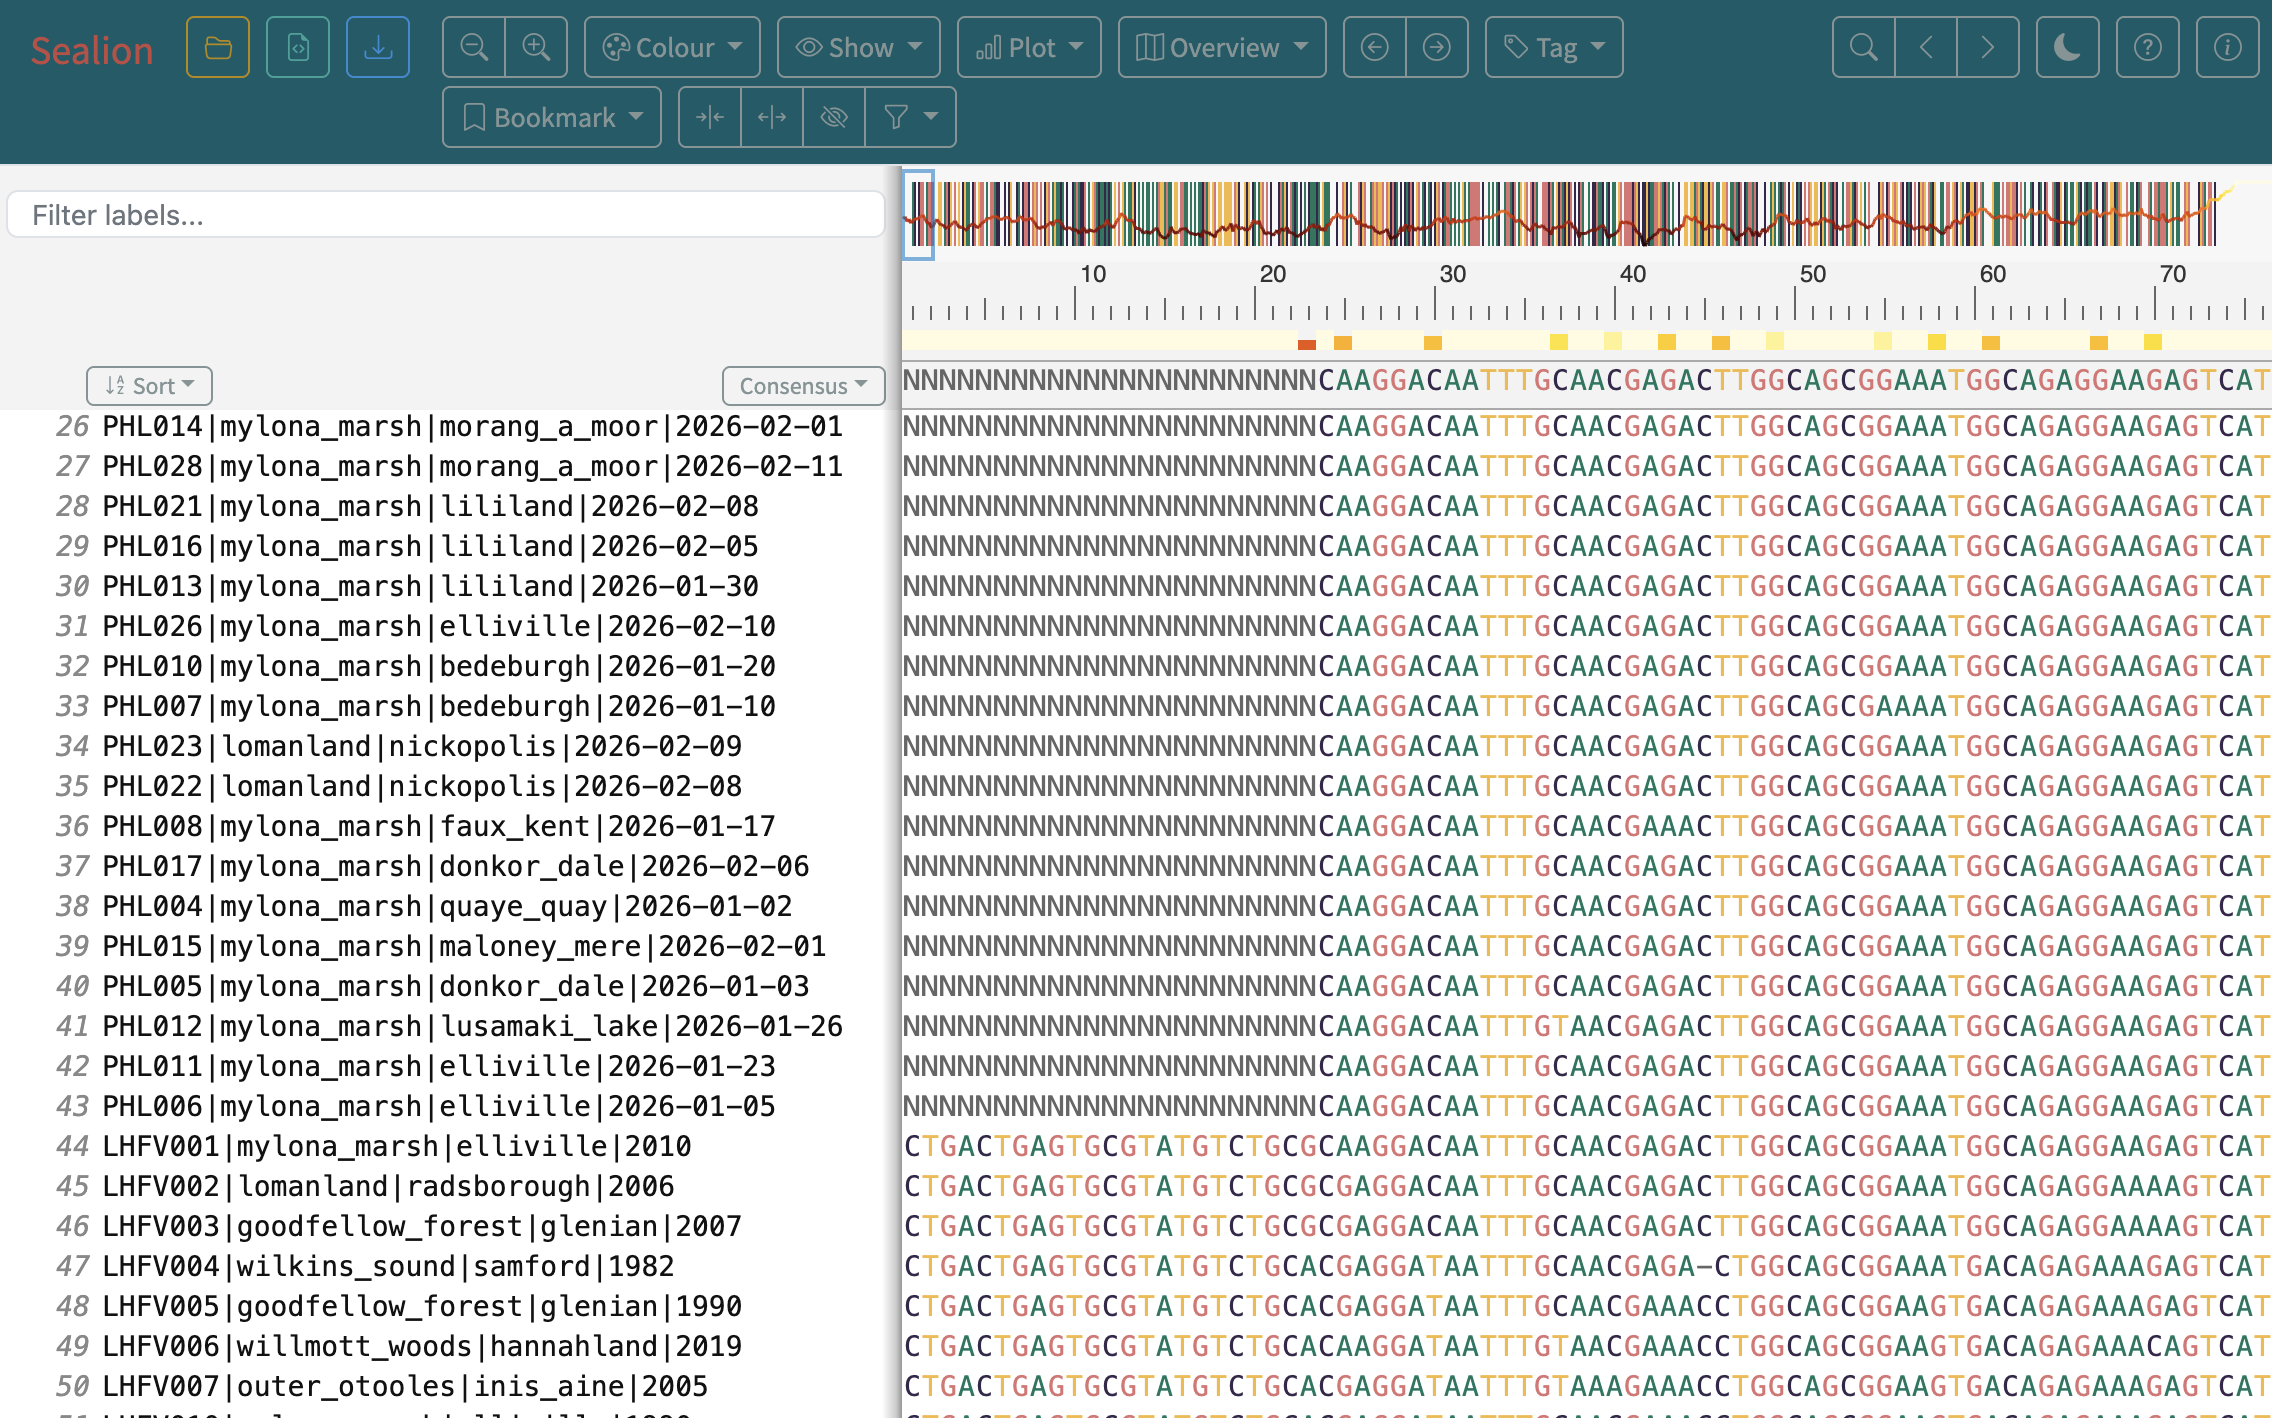Image resolution: width=2272 pixels, height=1418 pixels.
Task: Toggle dark mode moon icon
Action: [x=2067, y=47]
